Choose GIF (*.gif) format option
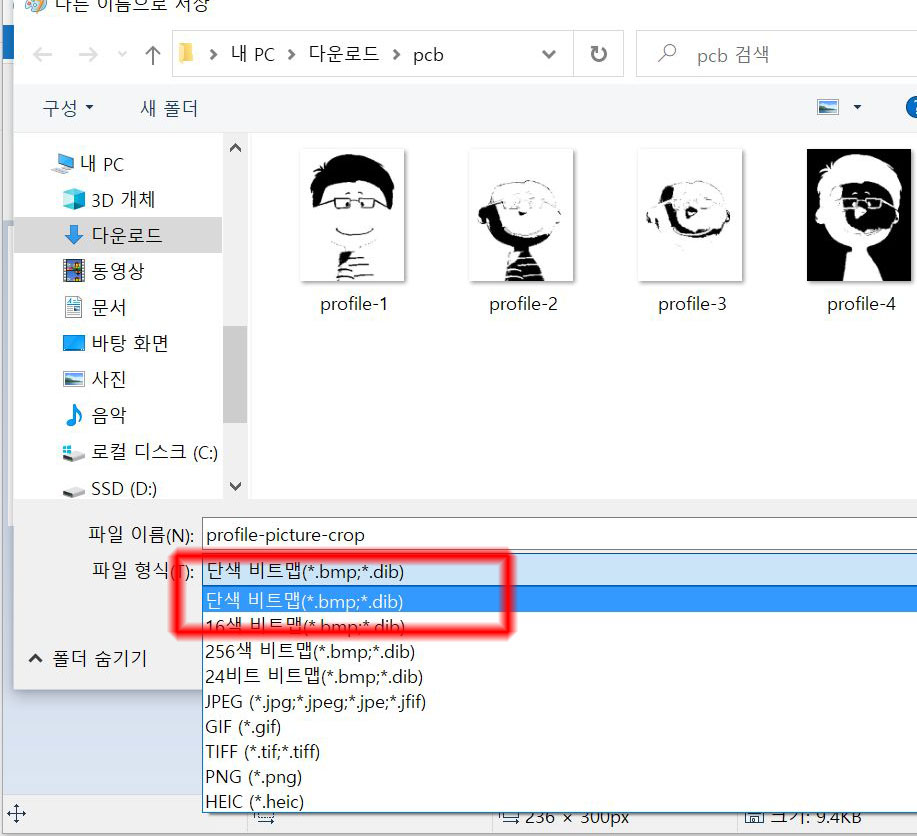Image resolution: width=917 pixels, height=836 pixels. tap(560, 727)
